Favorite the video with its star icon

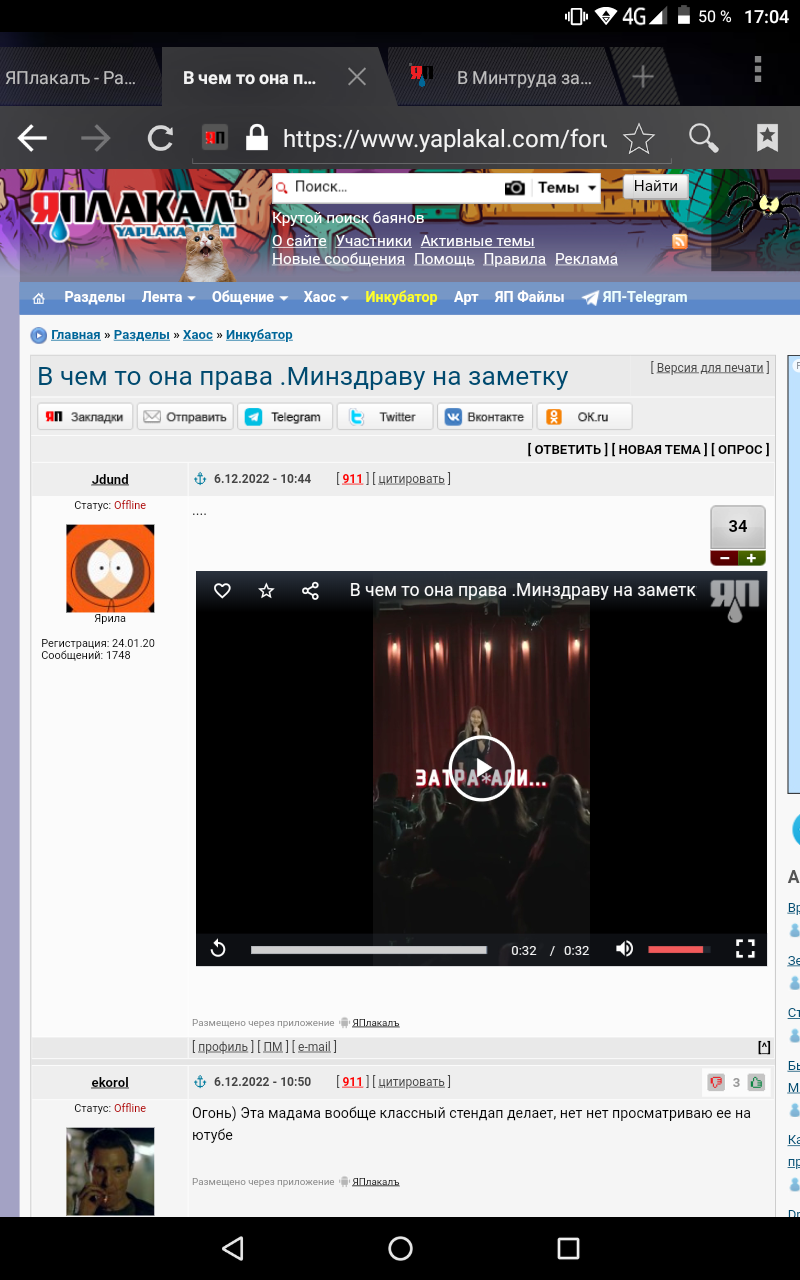click(x=266, y=591)
